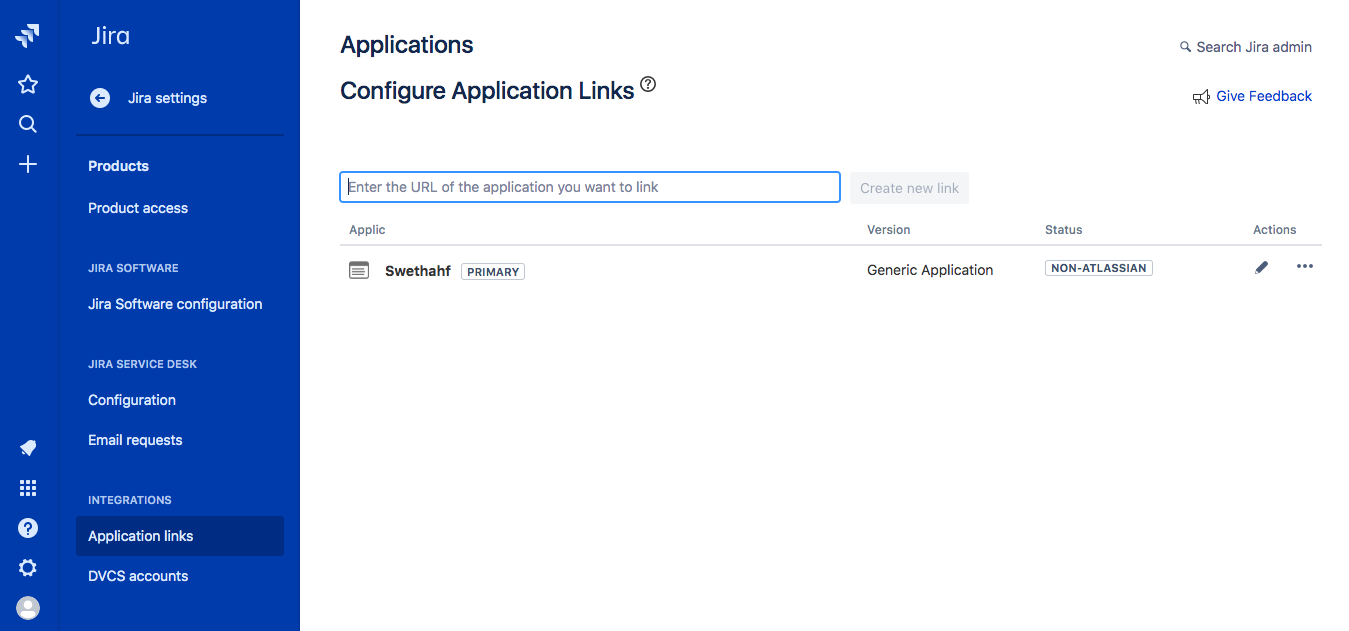Screen dimensions: 1349x631
Task: Click the Version column header
Action: 889,230
